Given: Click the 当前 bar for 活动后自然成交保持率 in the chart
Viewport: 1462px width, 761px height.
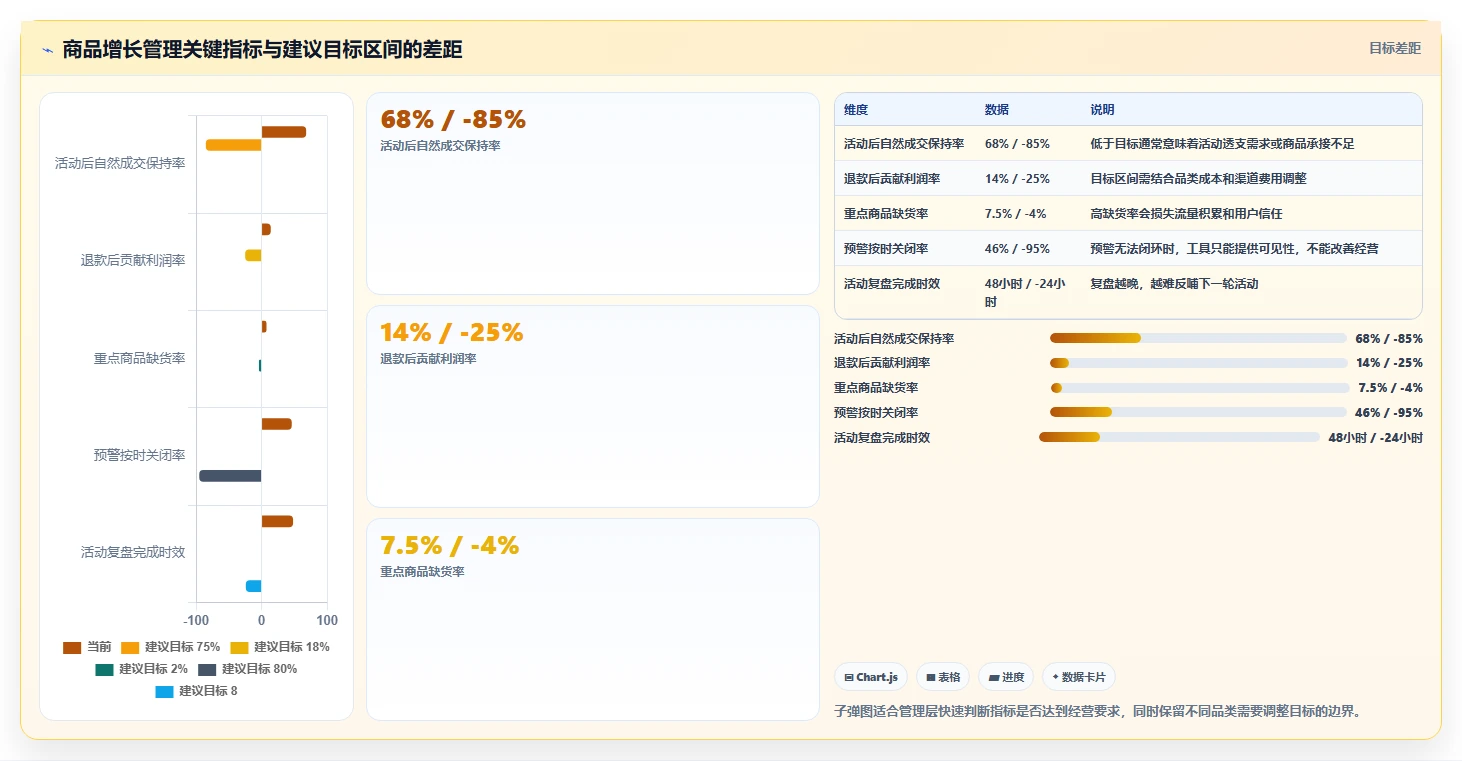Looking at the screenshot, I should tap(284, 132).
